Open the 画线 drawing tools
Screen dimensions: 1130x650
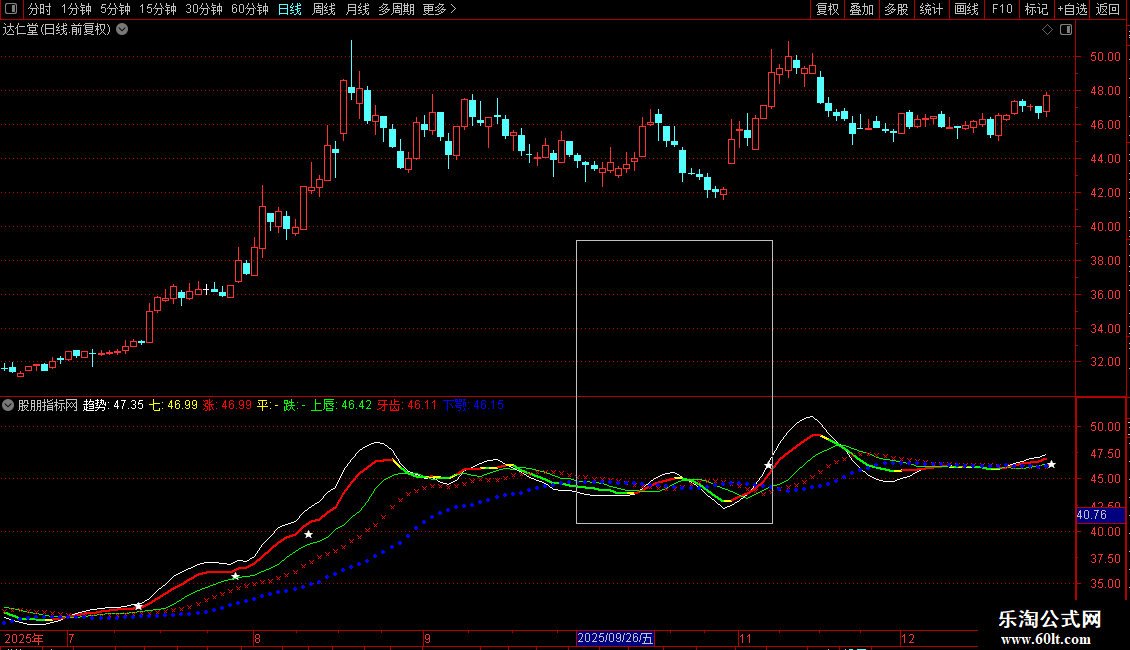(966, 9)
